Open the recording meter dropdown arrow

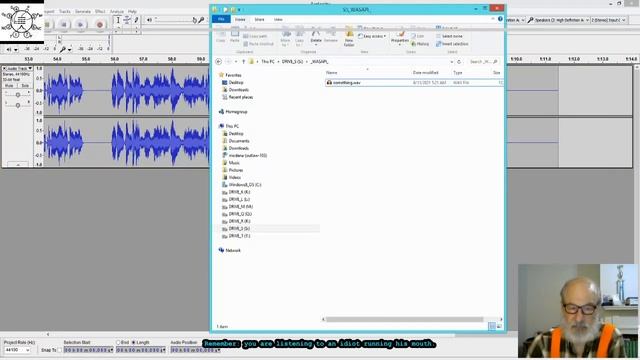(69, 49)
